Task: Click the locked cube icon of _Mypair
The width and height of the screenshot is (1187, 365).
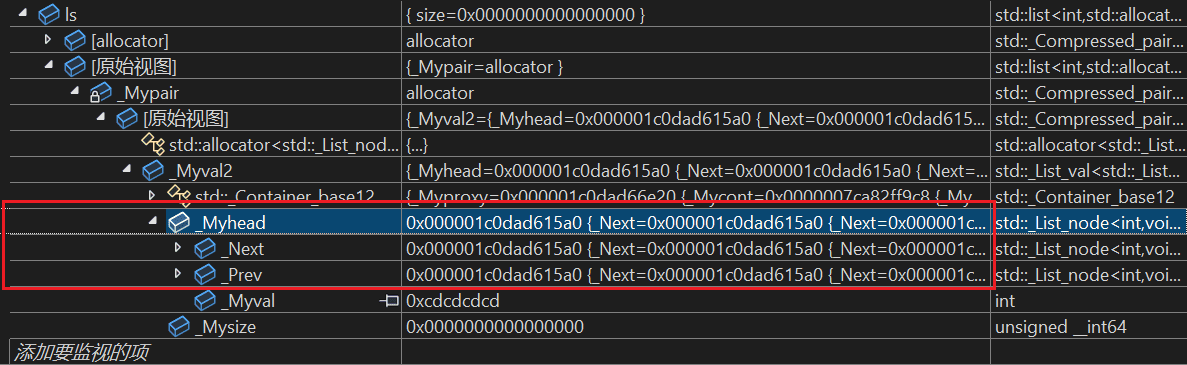Action: [100, 93]
